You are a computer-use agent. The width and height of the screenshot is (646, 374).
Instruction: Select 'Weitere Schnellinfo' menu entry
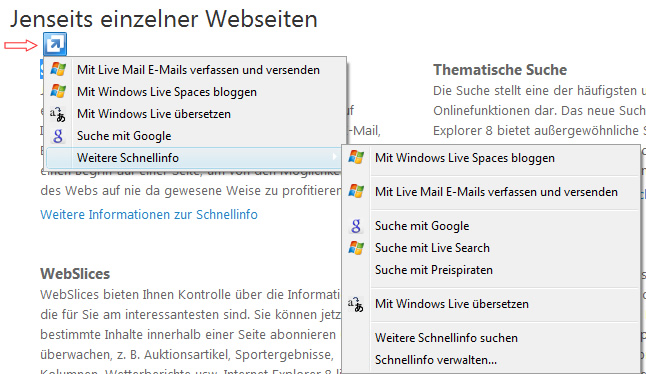(194, 158)
